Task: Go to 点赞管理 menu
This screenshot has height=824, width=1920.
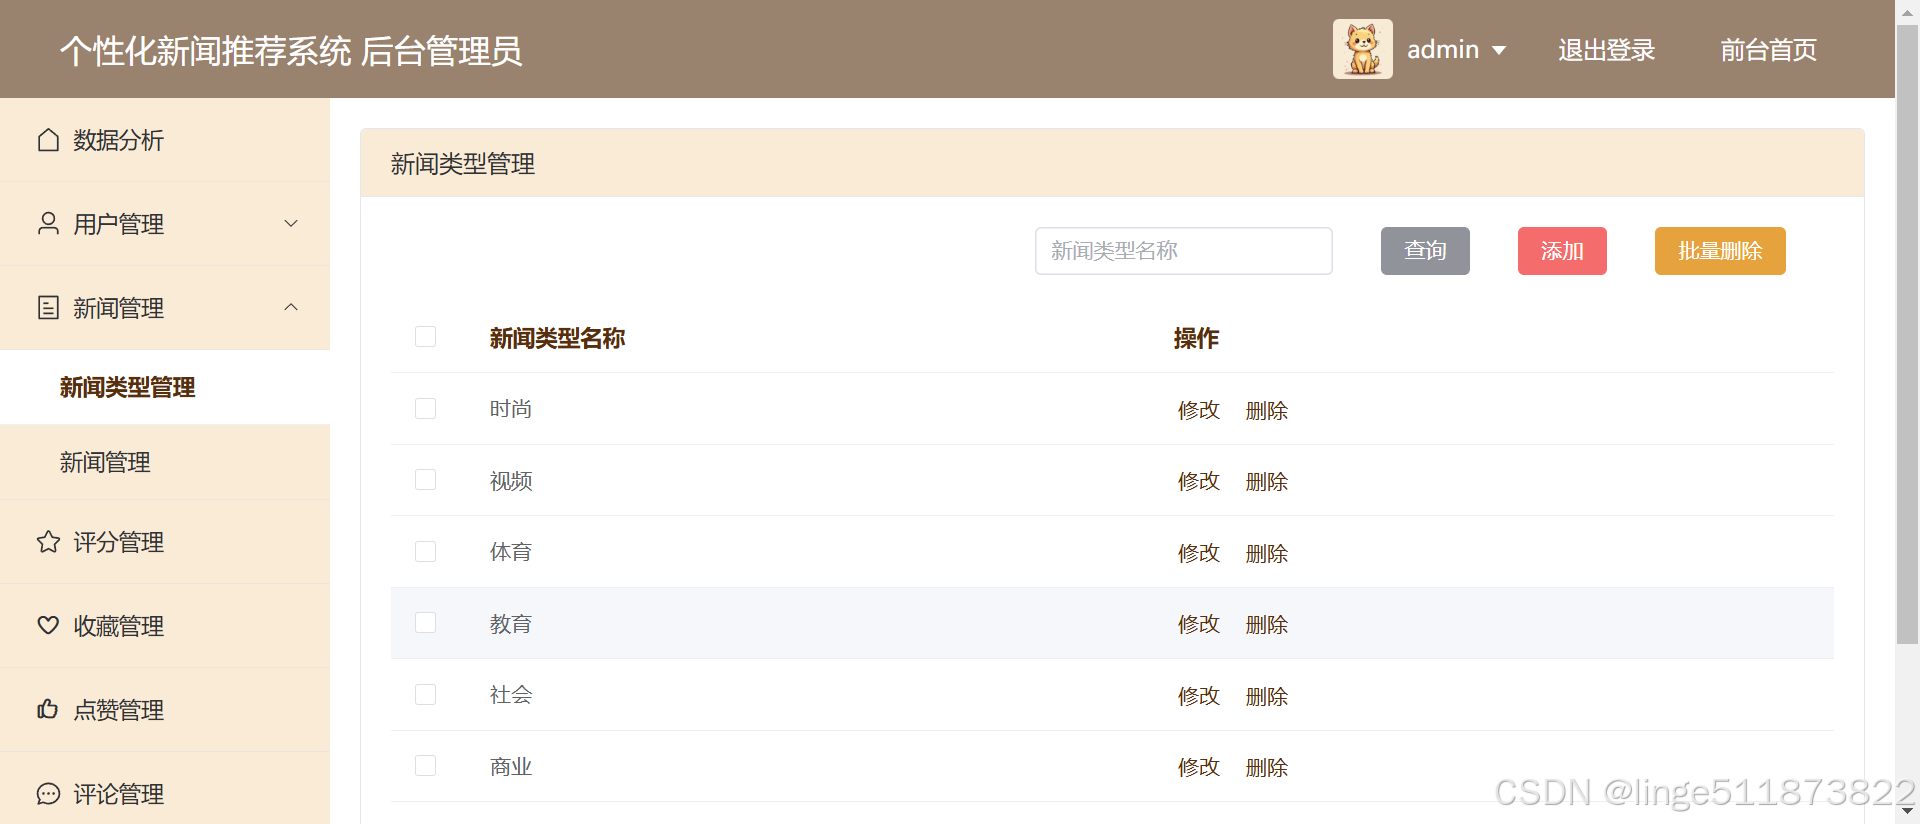Action: [165, 710]
